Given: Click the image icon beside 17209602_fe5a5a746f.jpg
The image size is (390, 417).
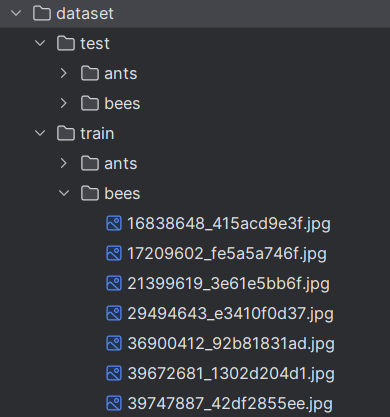Looking at the screenshot, I should click(x=114, y=253).
